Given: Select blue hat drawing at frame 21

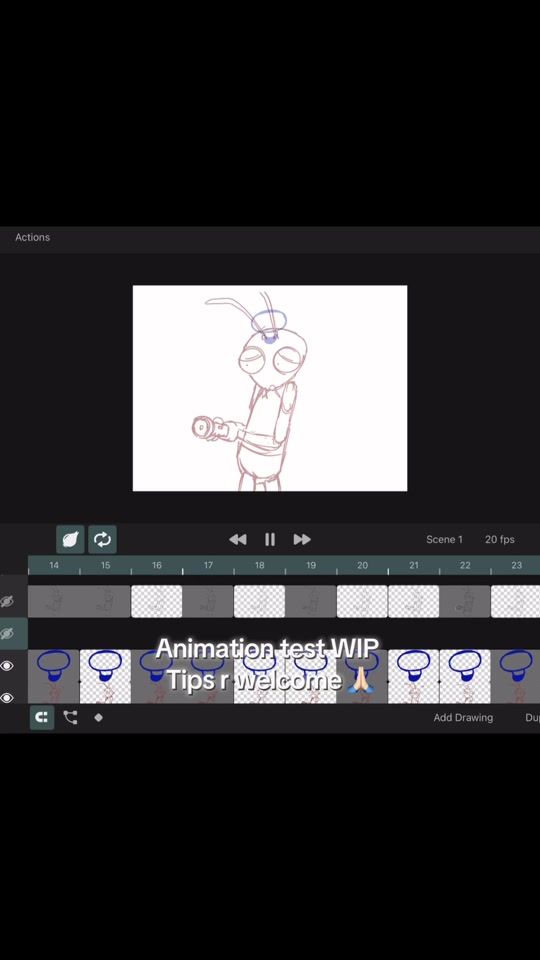Looking at the screenshot, I should pyautogui.click(x=414, y=666).
